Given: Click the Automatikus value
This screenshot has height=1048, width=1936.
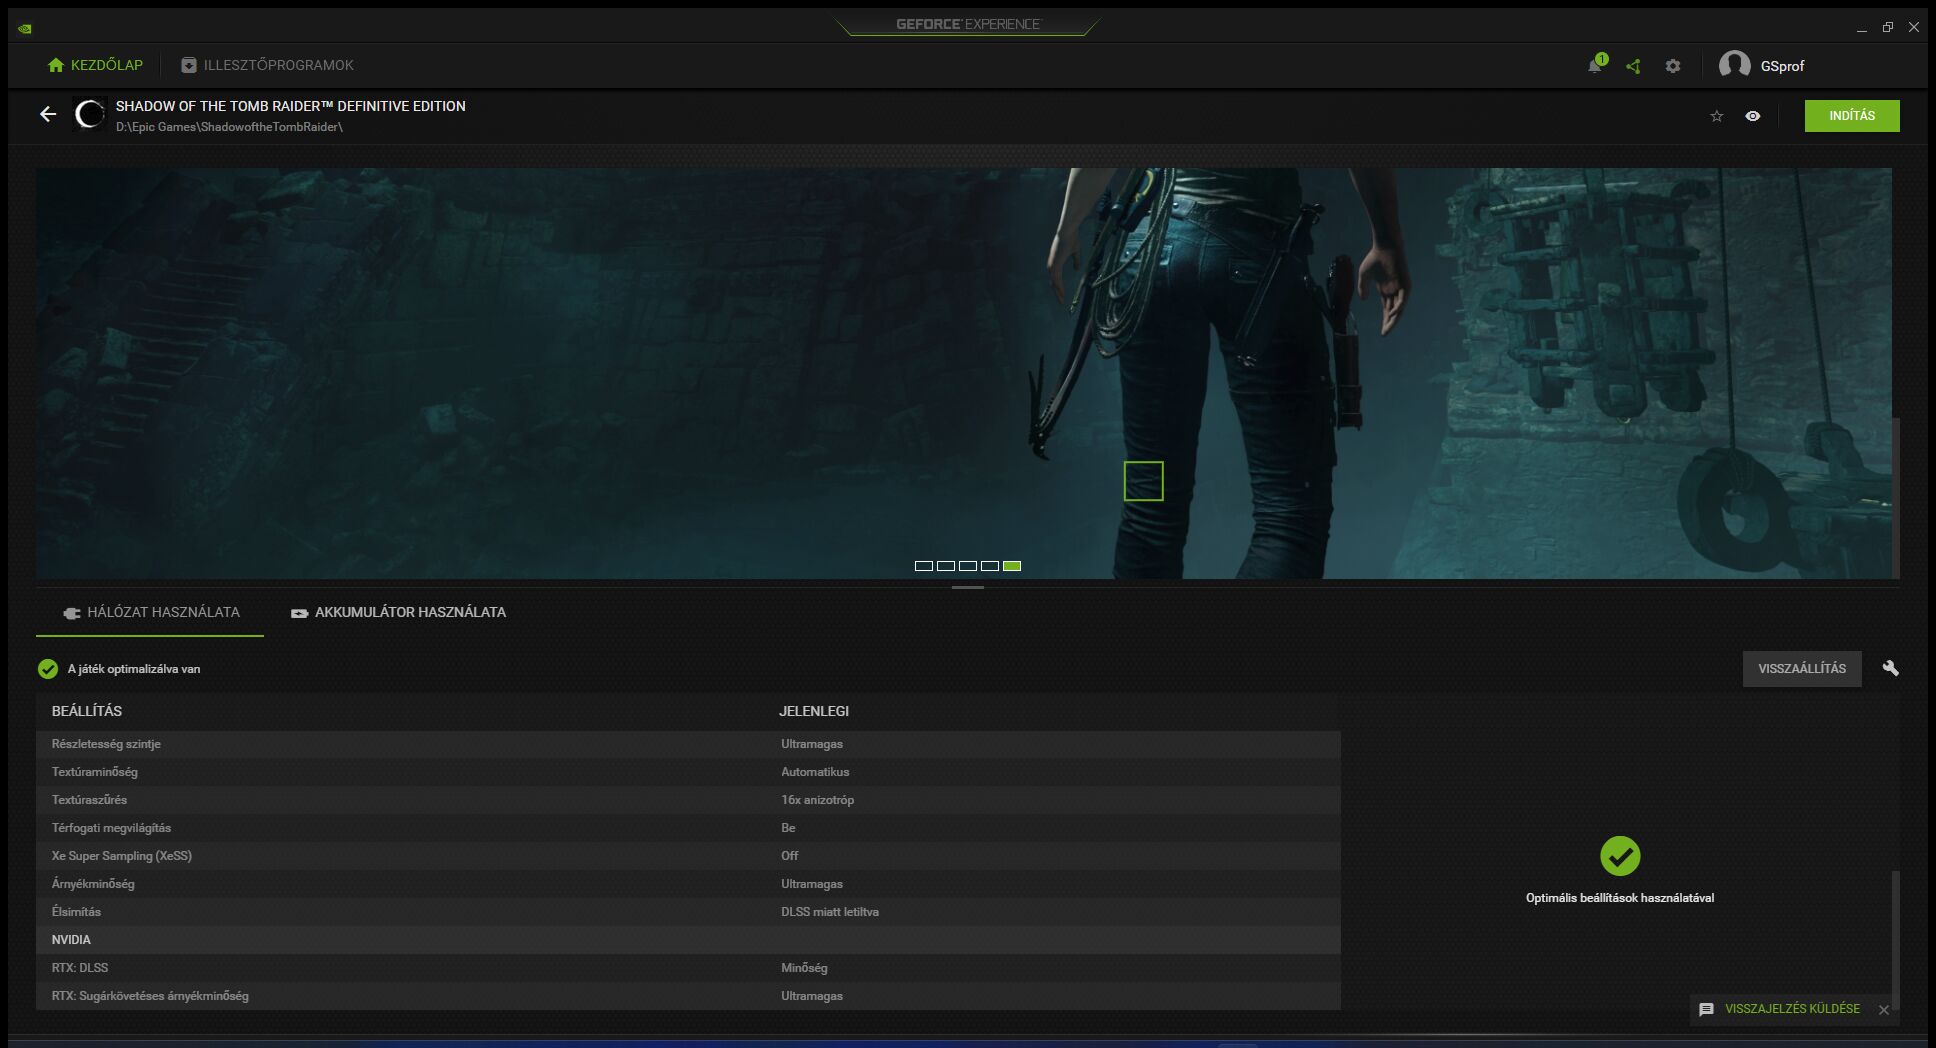Looking at the screenshot, I should pyautogui.click(x=815, y=772).
